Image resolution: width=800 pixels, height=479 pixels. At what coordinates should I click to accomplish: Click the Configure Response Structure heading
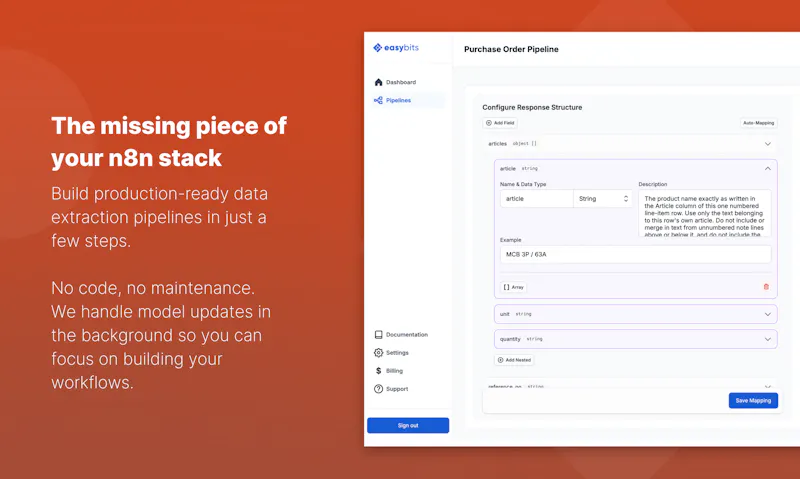coord(532,107)
